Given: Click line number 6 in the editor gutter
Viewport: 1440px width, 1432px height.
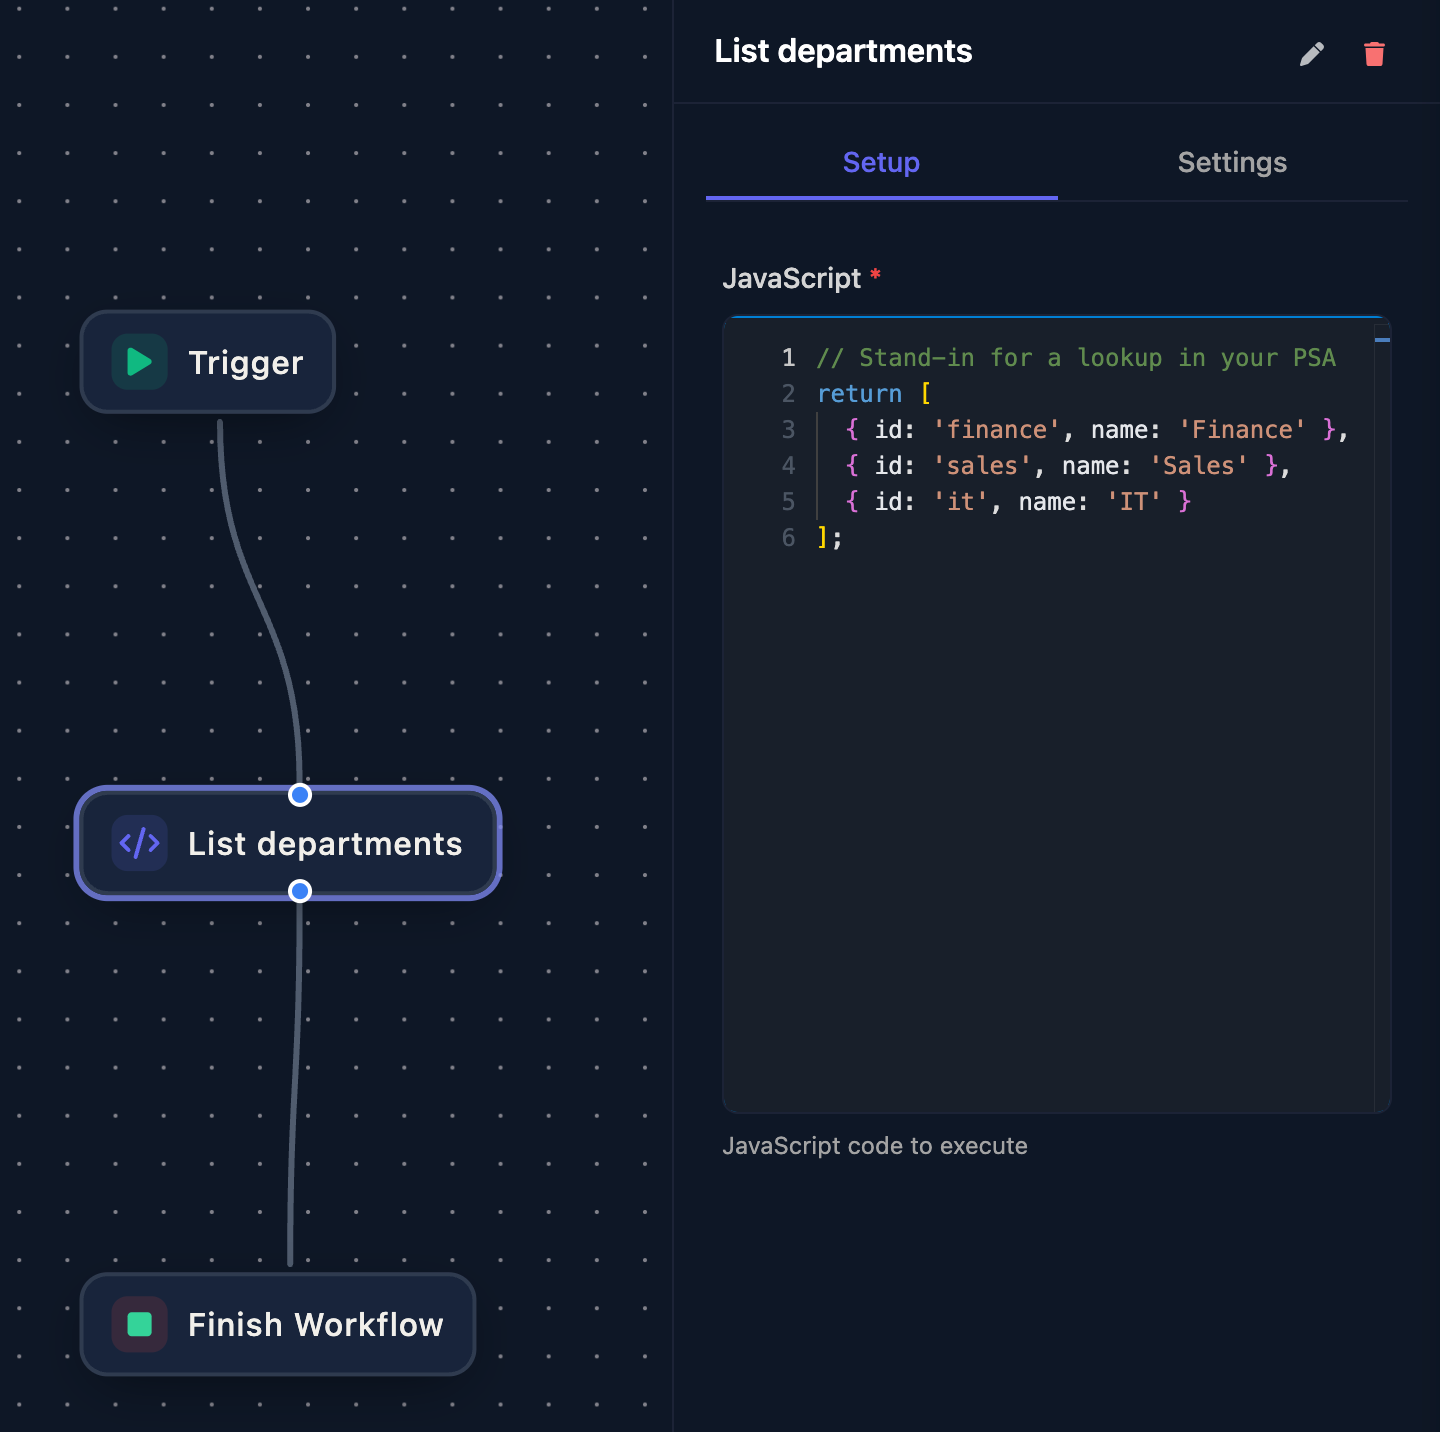Looking at the screenshot, I should (788, 538).
